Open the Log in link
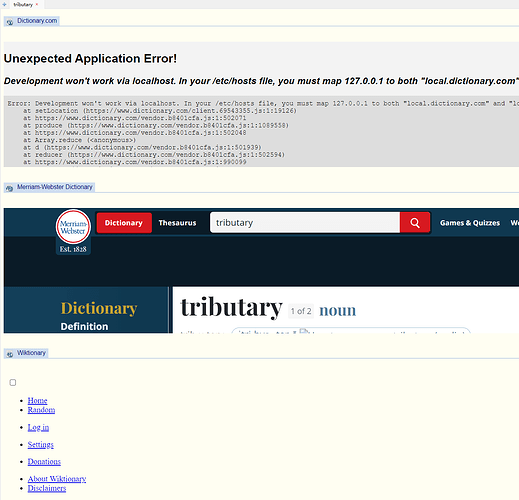Viewport: 519px width, 500px height. coord(38,427)
